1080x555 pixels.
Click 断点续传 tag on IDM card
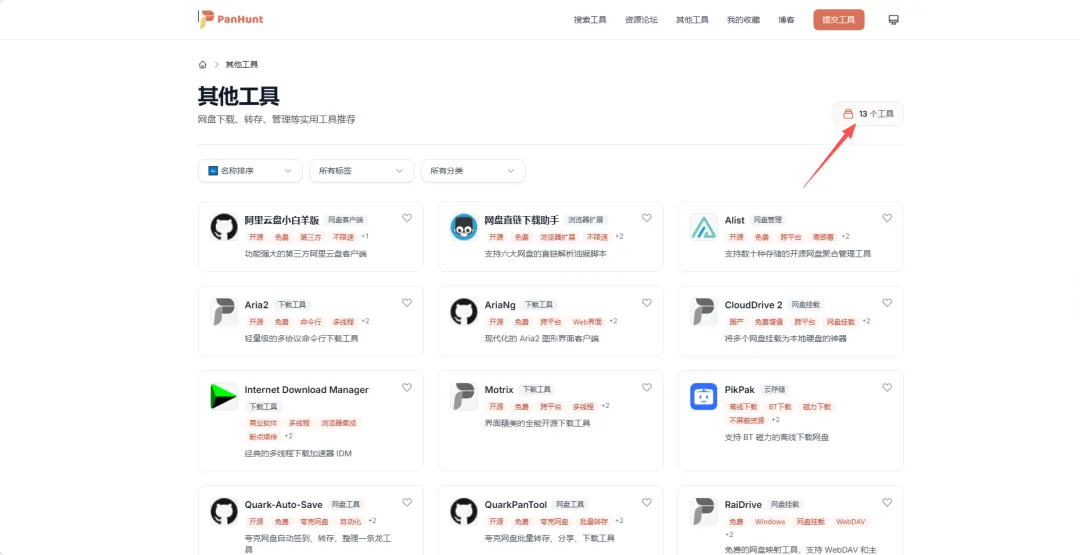(x=263, y=437)
